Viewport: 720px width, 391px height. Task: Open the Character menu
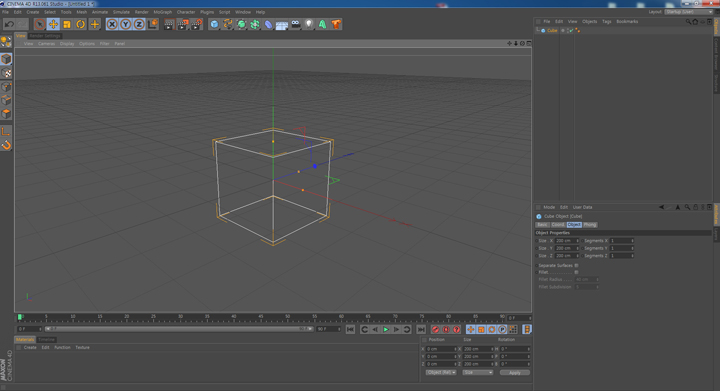click(186, 12)
